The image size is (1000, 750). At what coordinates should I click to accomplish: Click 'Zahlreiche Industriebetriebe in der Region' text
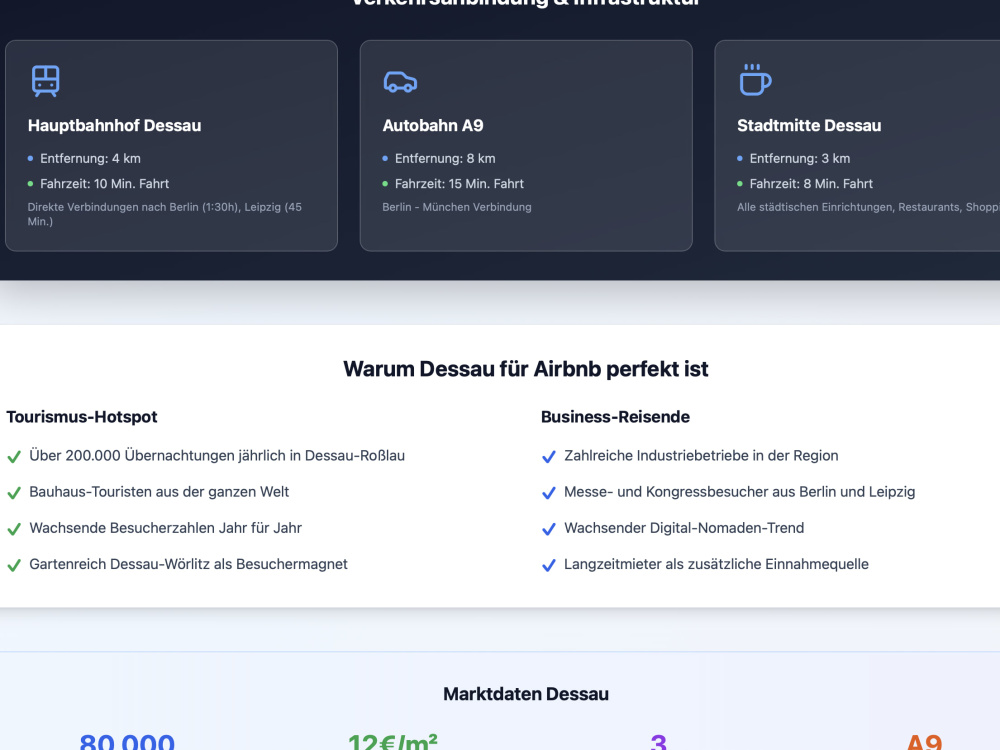tap(701, 456)
